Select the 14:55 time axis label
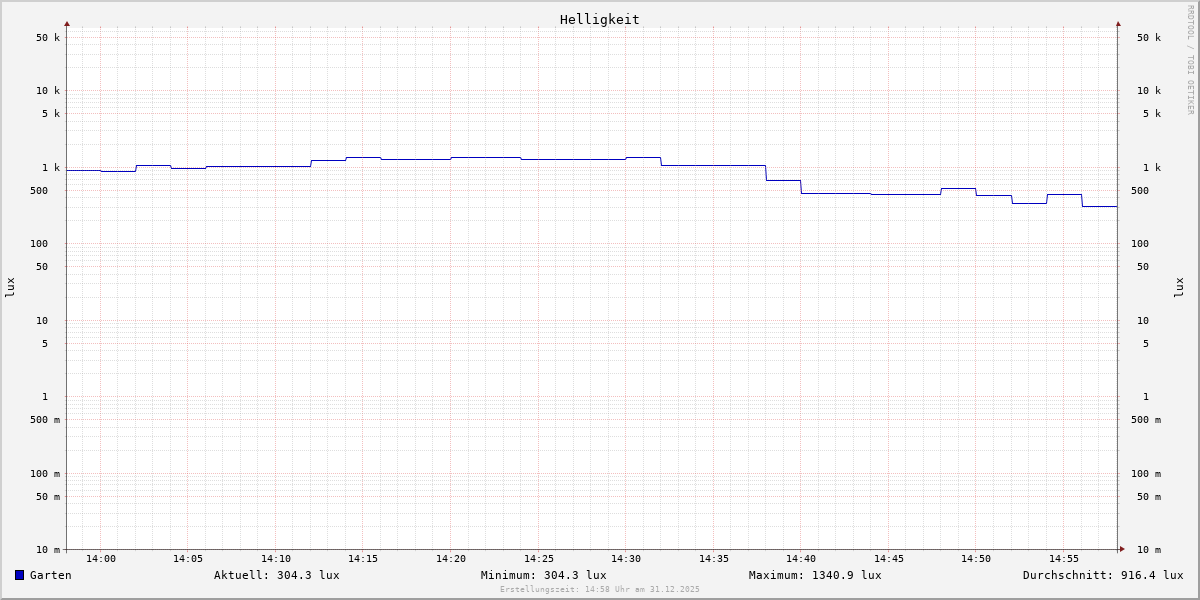Image resolution: width=1200 pixels, height=600 pixels. (1064, 559)
